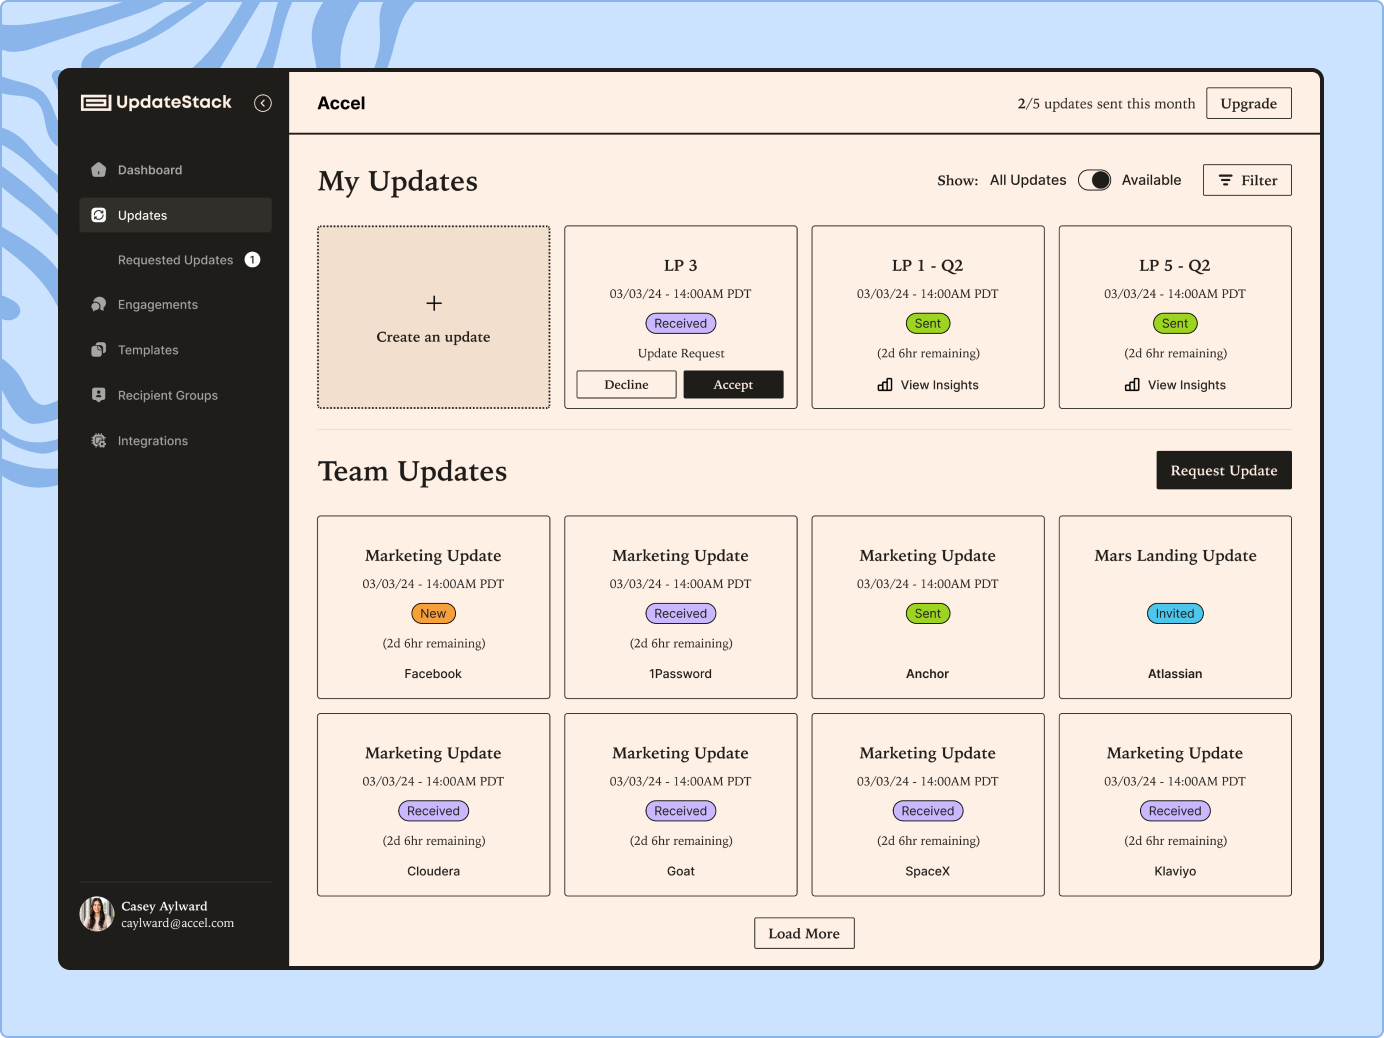Go to Engagements in the sidebar
This screenshot has width=1384, height=1038.
pyautogui.click(x=175, y=304)
